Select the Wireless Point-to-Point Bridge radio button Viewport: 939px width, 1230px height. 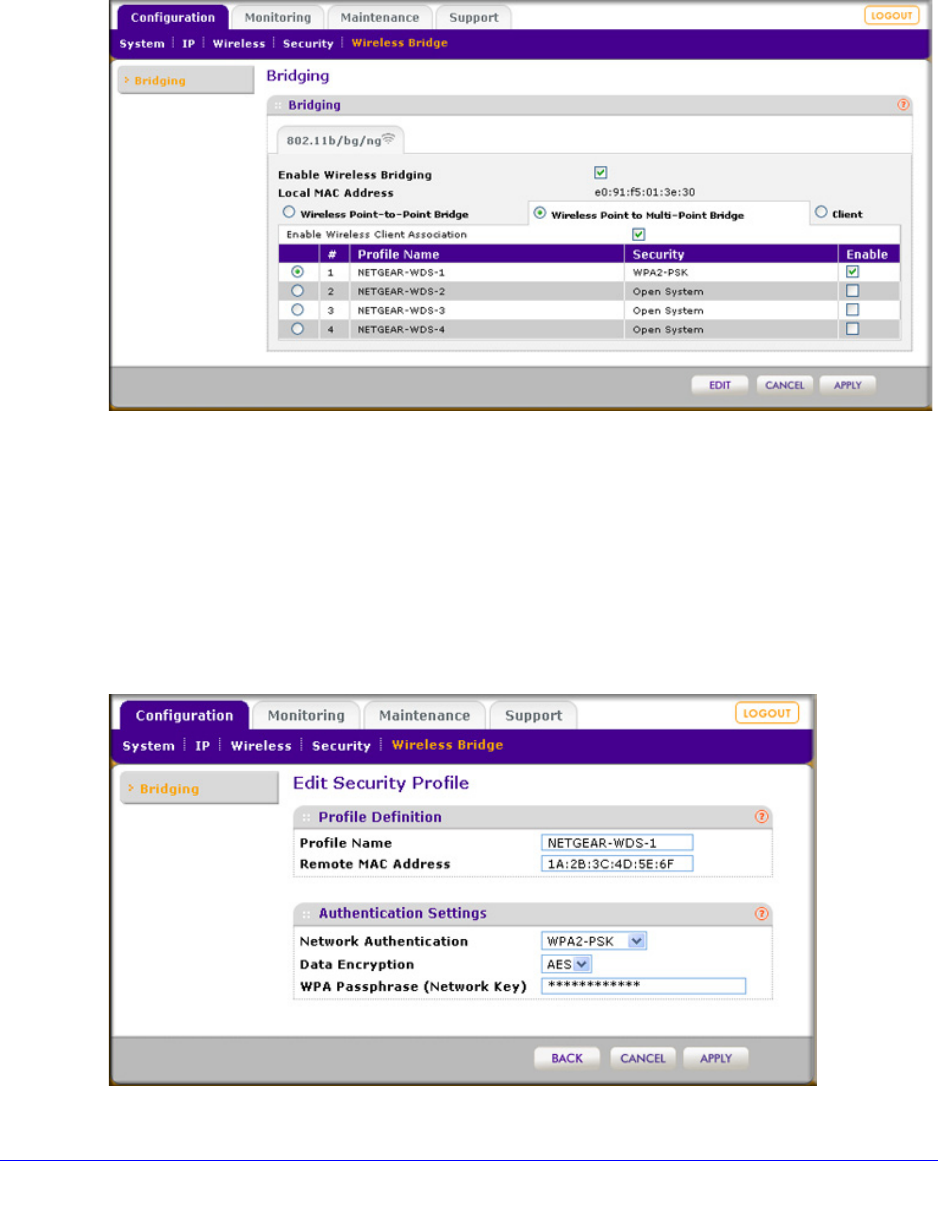tap(289, 213)
